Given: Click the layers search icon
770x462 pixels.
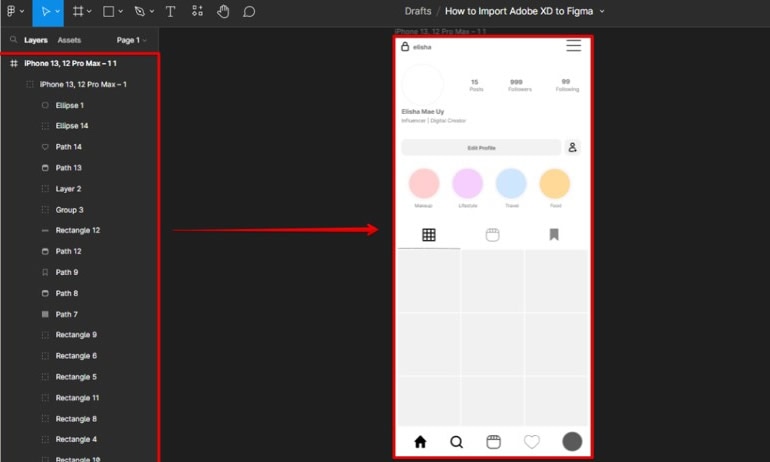Looking at the screenshot, I should pyautogui.click(x=13, y=40).
